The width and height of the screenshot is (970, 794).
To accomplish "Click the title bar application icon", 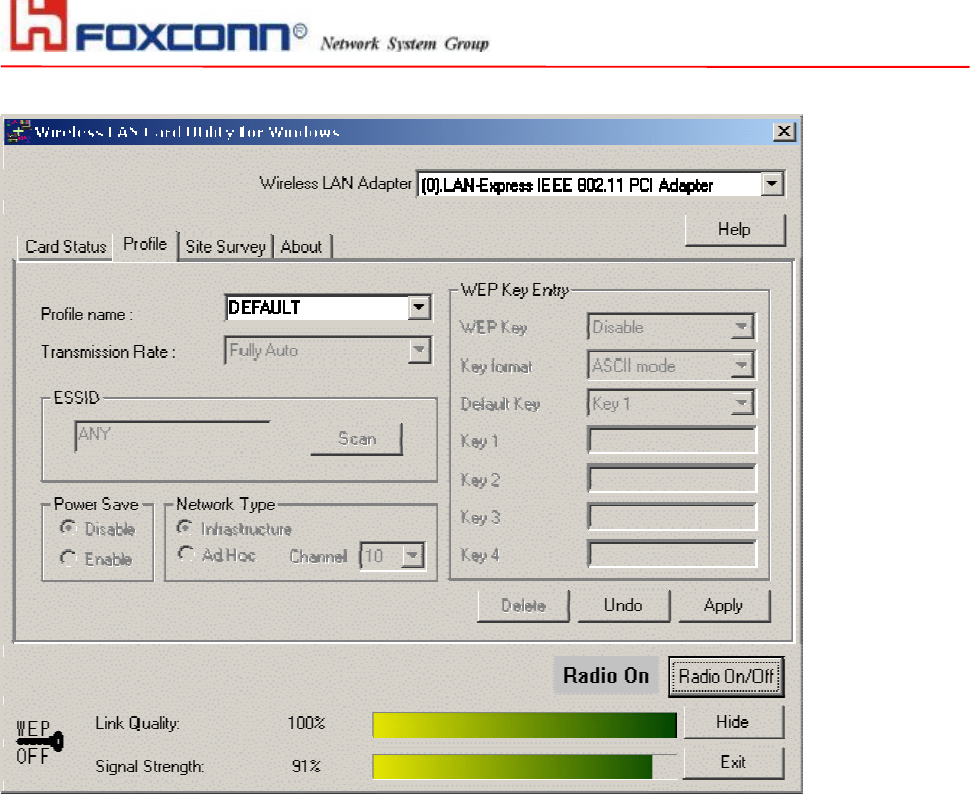I will [x=18, y=131].
